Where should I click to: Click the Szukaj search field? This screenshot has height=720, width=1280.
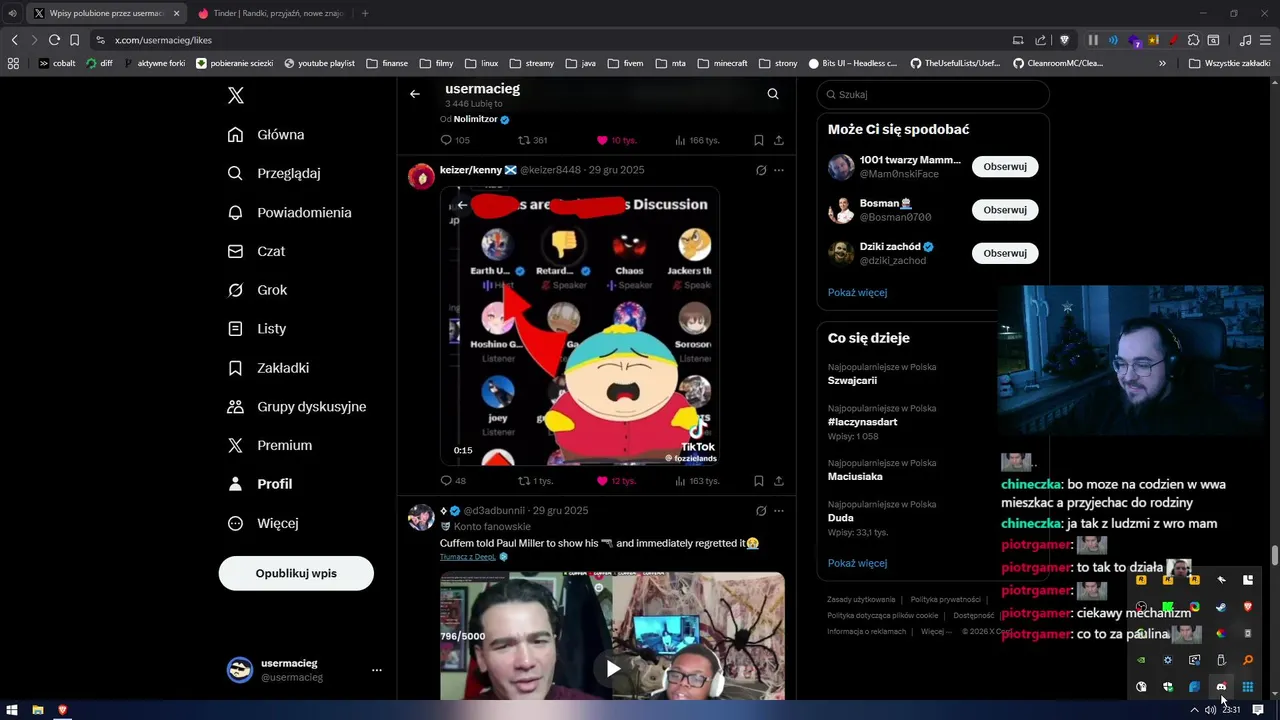[933, 94]
